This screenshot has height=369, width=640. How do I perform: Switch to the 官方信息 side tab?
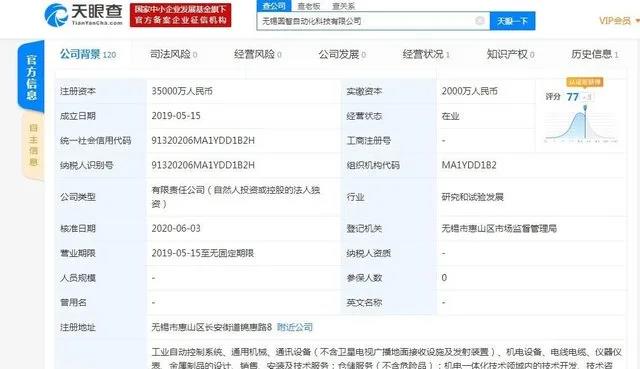[31, 77]
